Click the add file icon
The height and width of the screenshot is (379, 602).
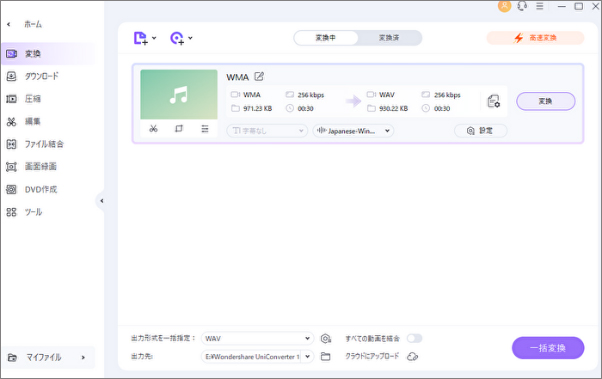point(141,38)
